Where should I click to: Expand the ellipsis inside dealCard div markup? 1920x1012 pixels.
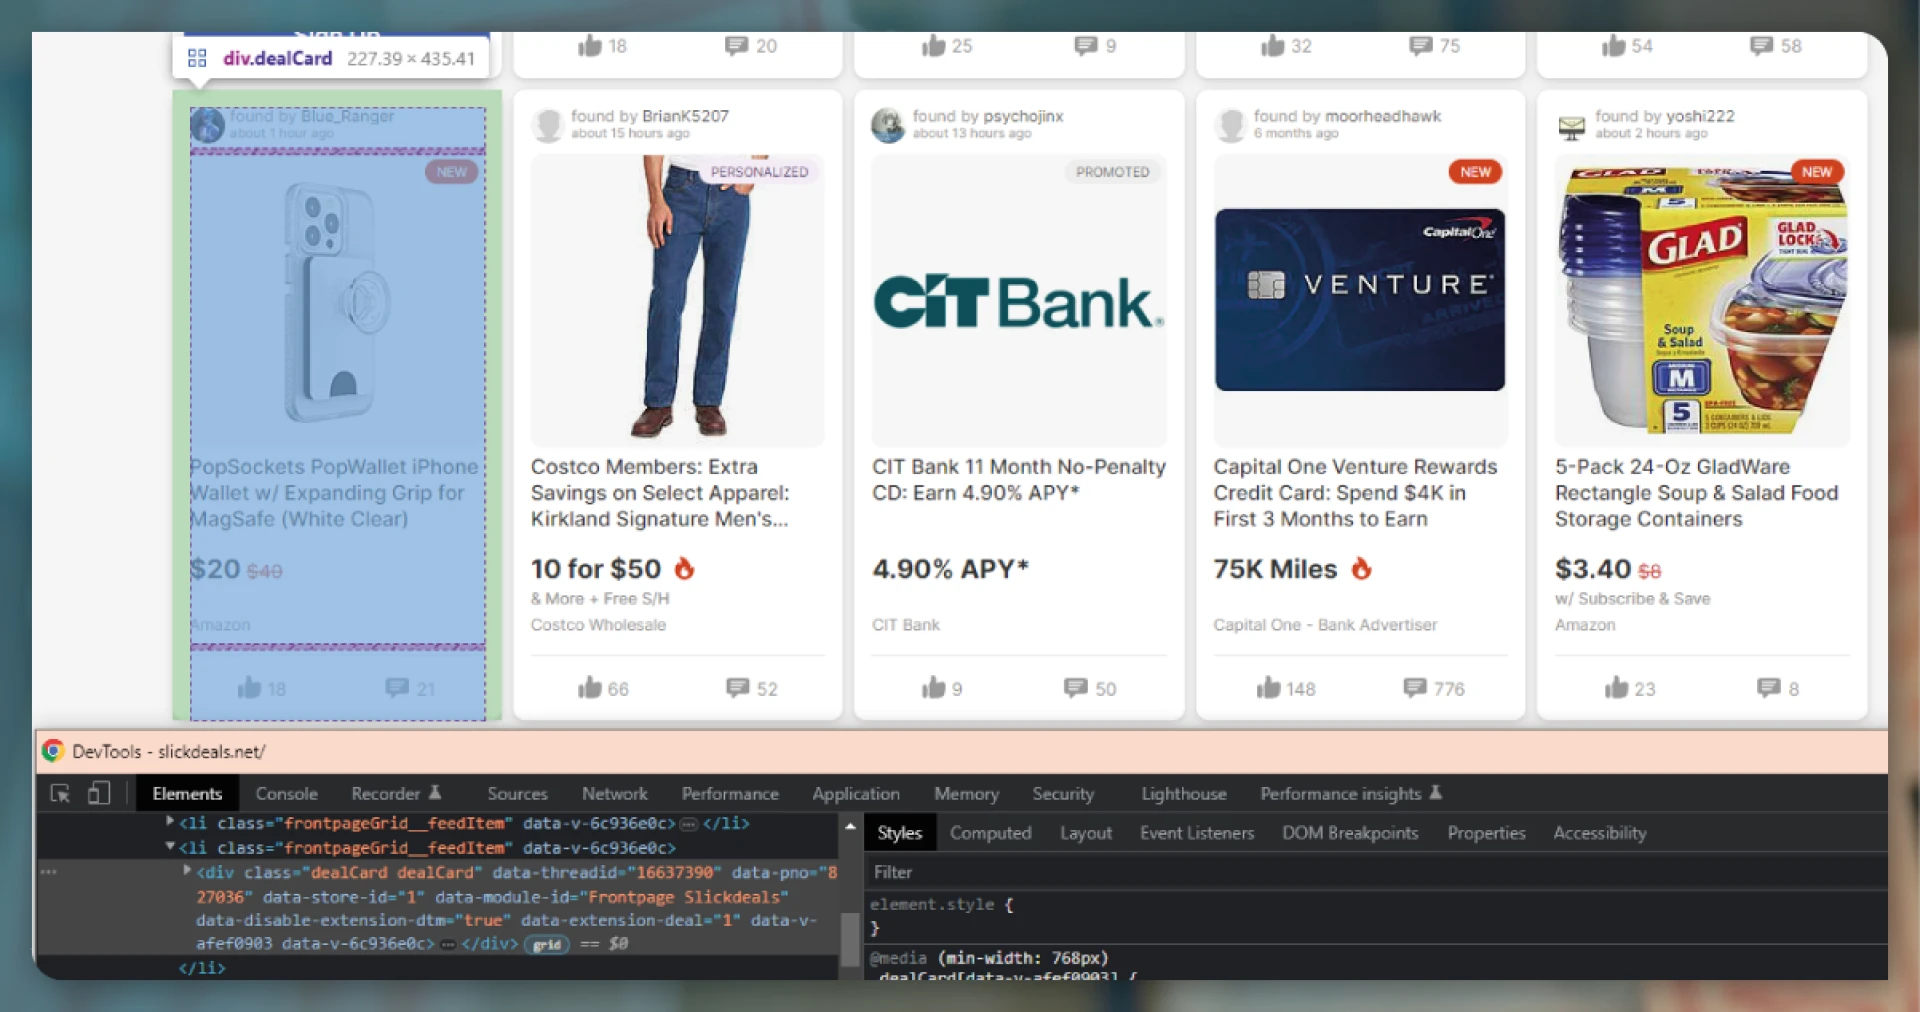(x=447, y=944)
